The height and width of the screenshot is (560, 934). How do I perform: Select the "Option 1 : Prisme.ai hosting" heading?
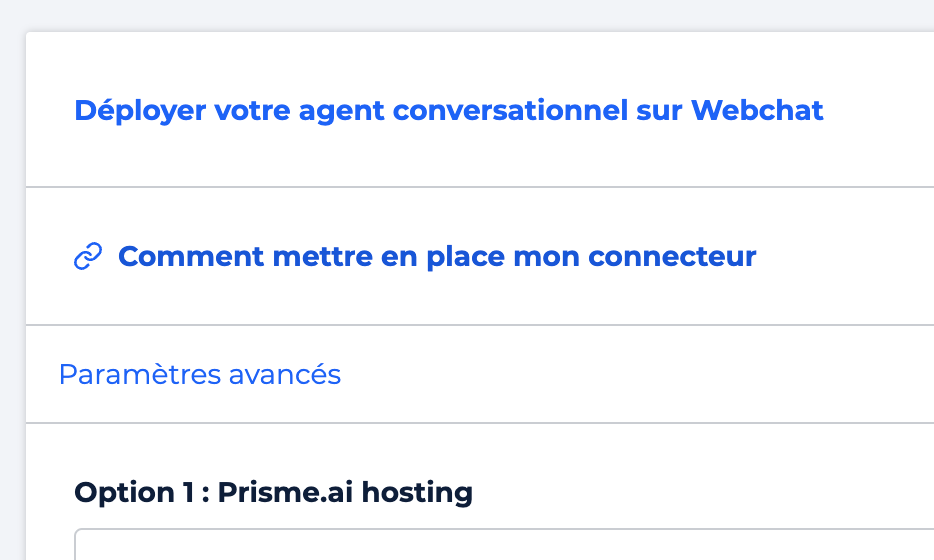click(x=273, y=493)
